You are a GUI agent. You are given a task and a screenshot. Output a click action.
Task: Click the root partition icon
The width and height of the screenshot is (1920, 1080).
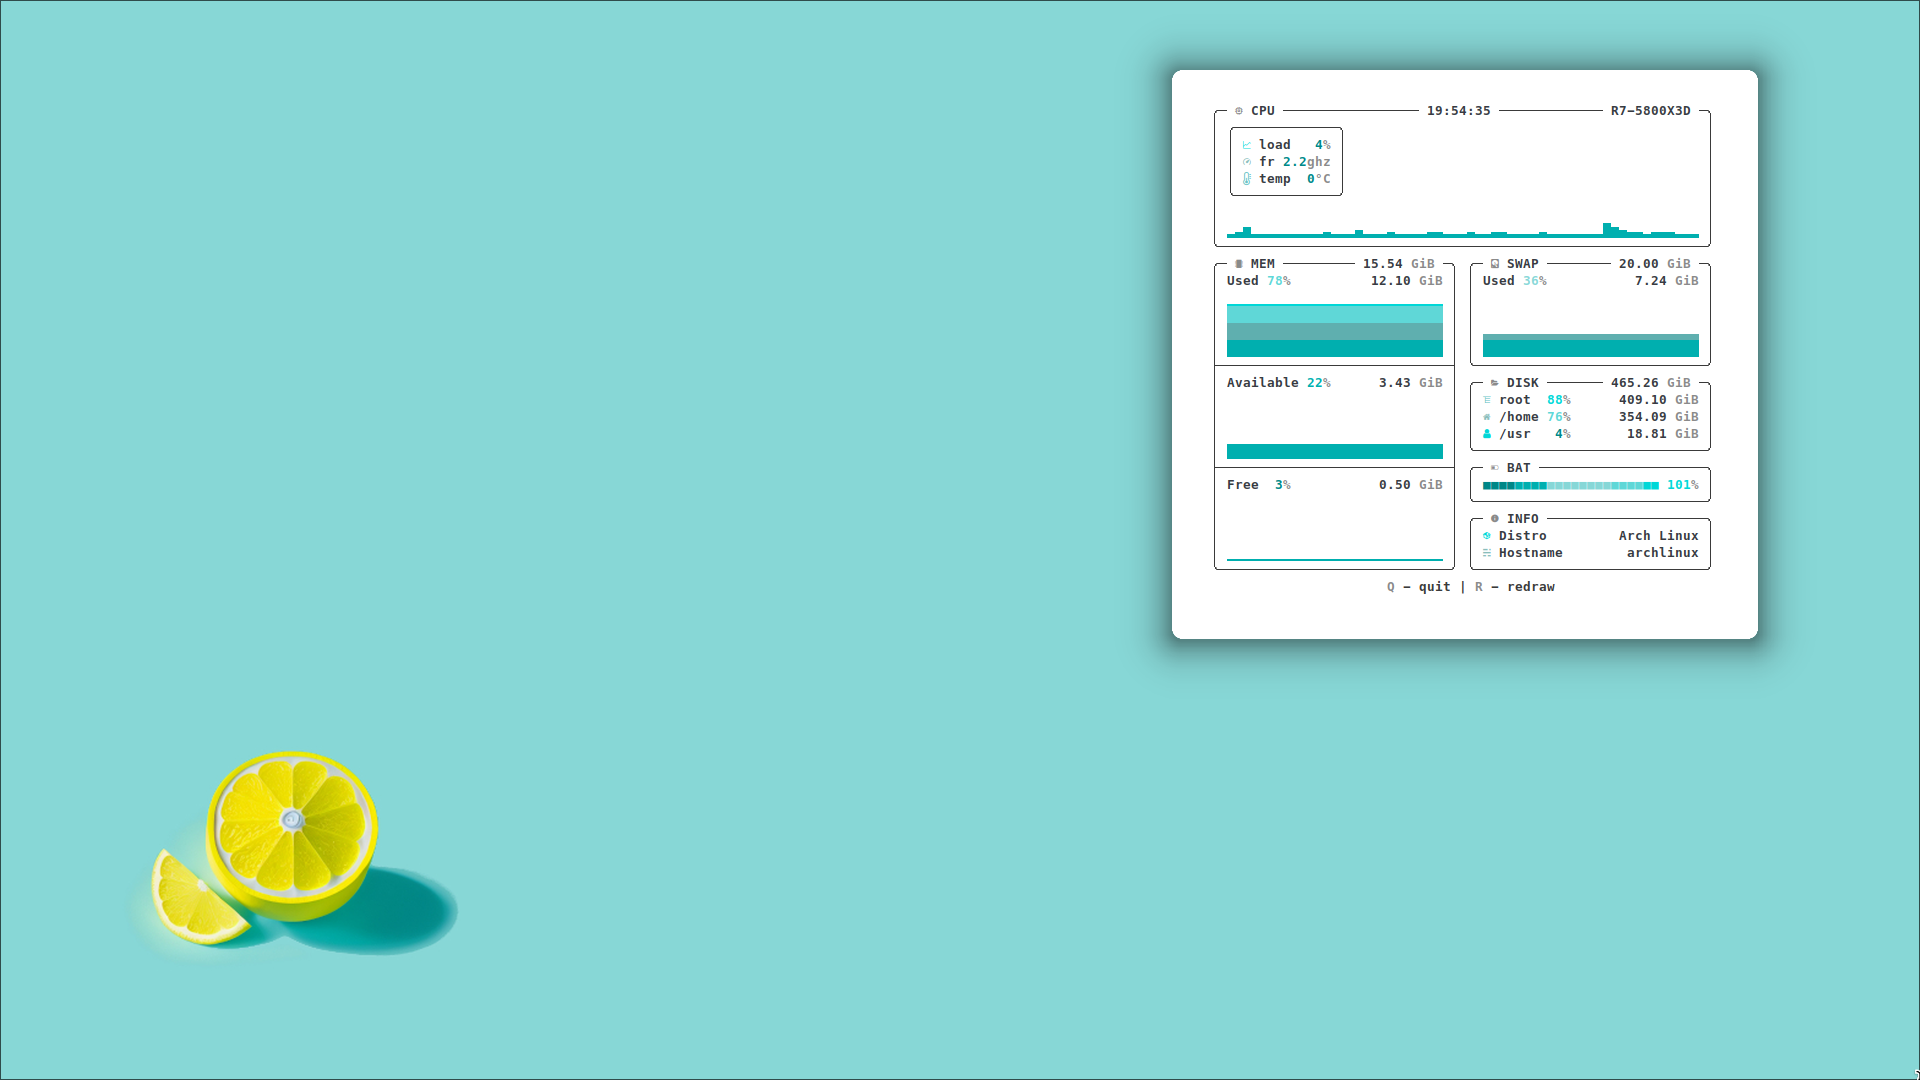pos(1487,400)
